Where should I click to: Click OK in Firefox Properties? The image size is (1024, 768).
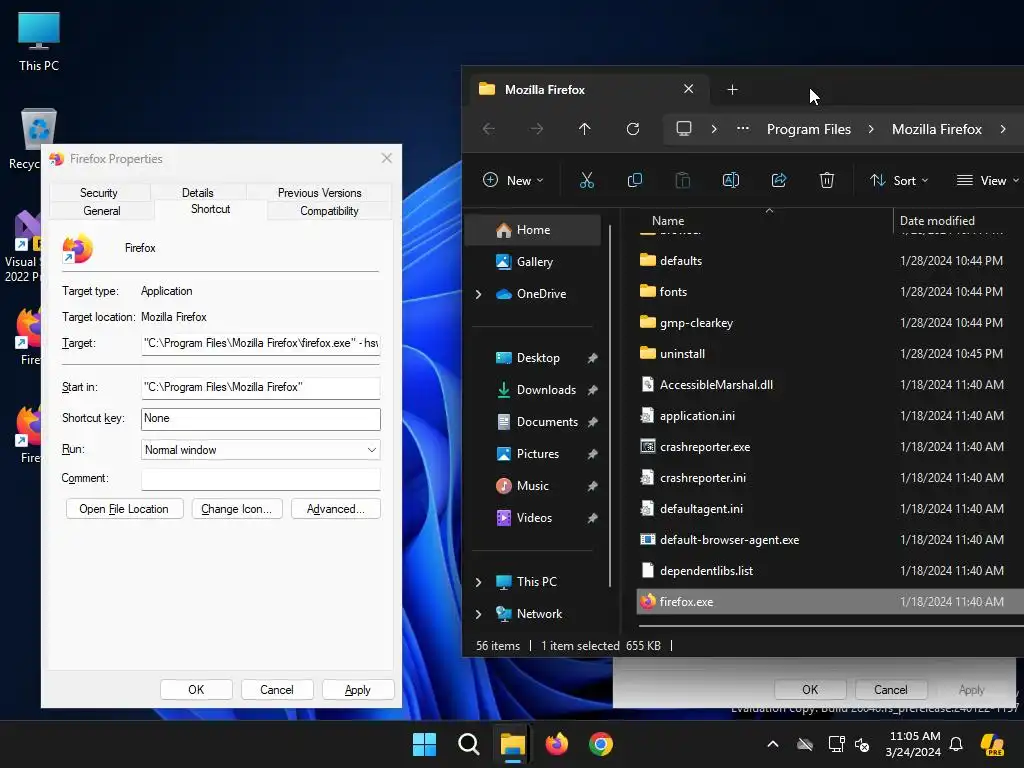click(x=196, y=690)
